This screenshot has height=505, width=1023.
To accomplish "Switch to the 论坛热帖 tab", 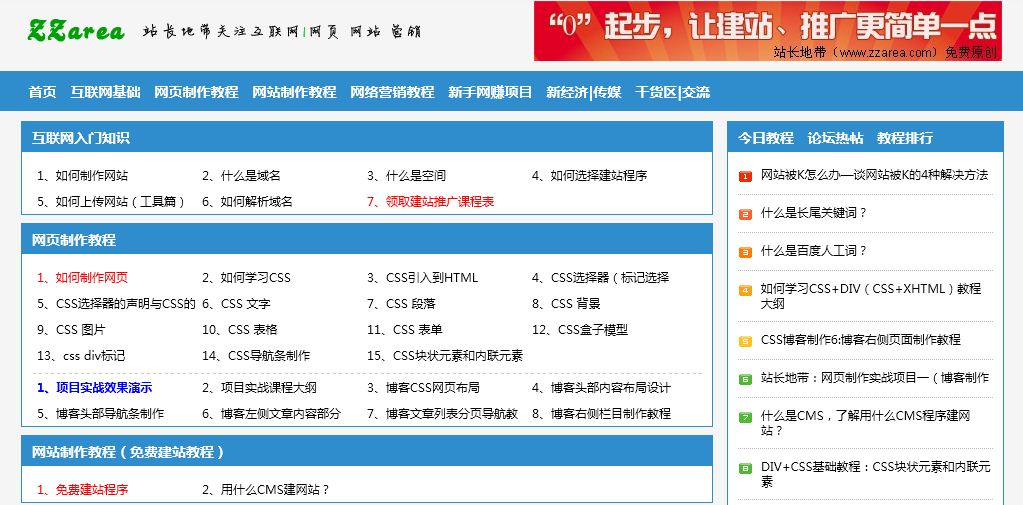I will [835, 138].
